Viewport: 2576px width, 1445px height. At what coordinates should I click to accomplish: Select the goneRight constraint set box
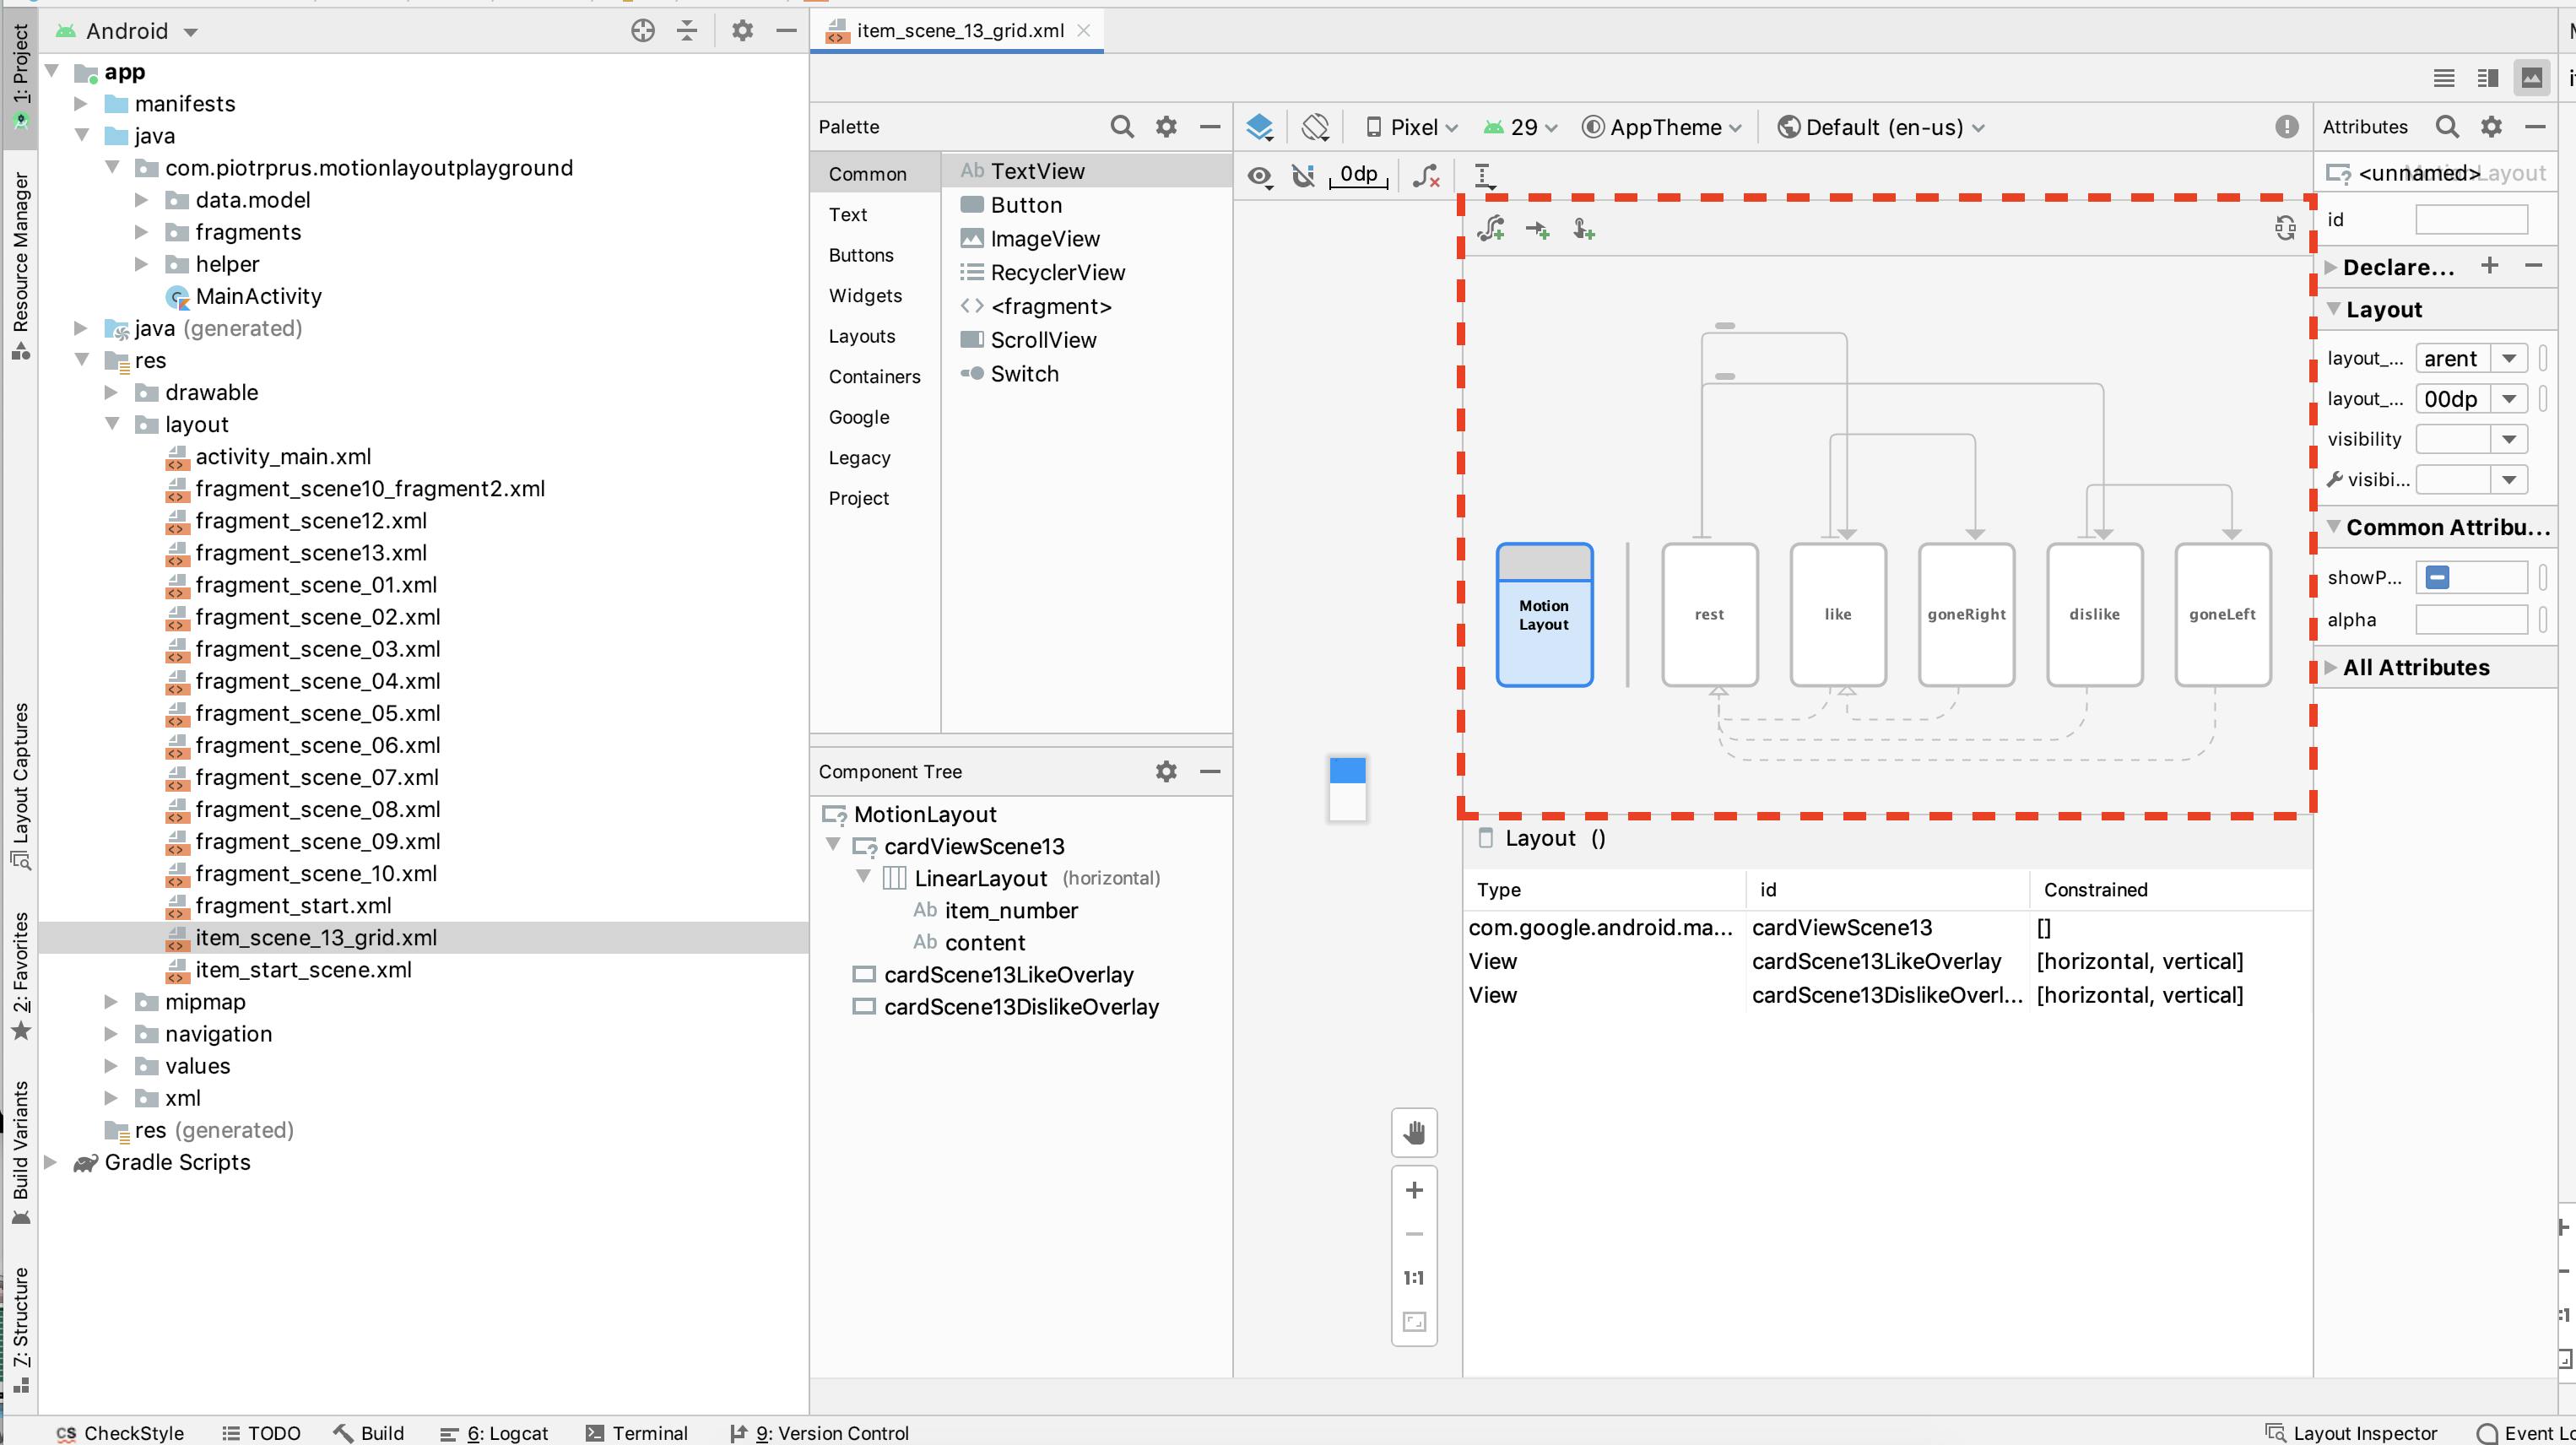pyautogui.click(x=1966, y=614)
